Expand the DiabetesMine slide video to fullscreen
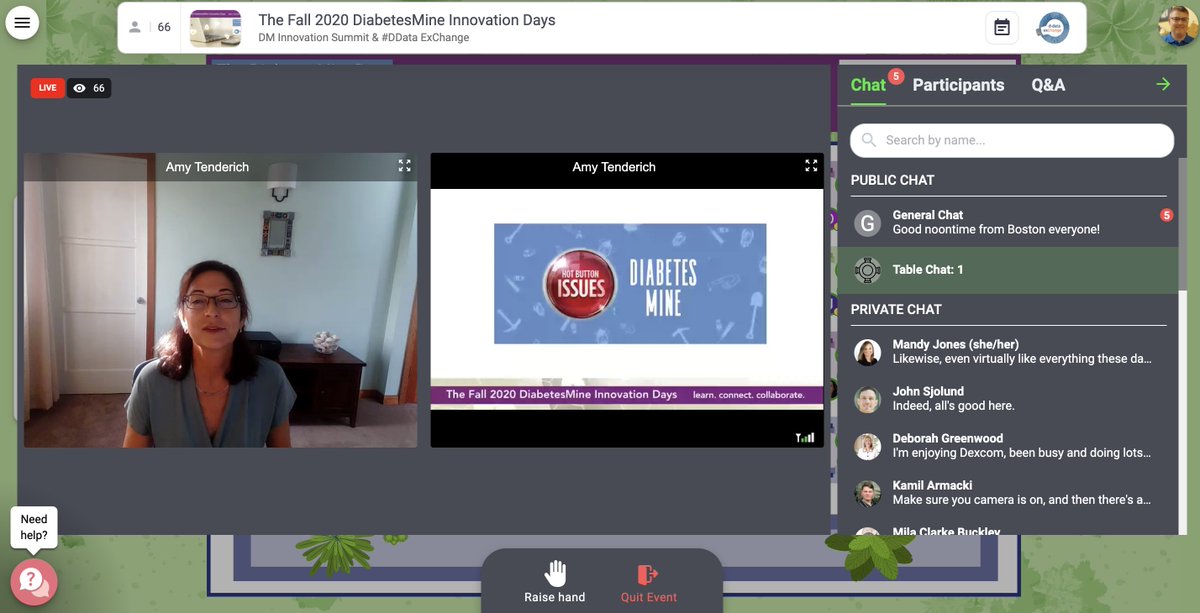The height and width of the screenshot is (613, 1200). 811,165
